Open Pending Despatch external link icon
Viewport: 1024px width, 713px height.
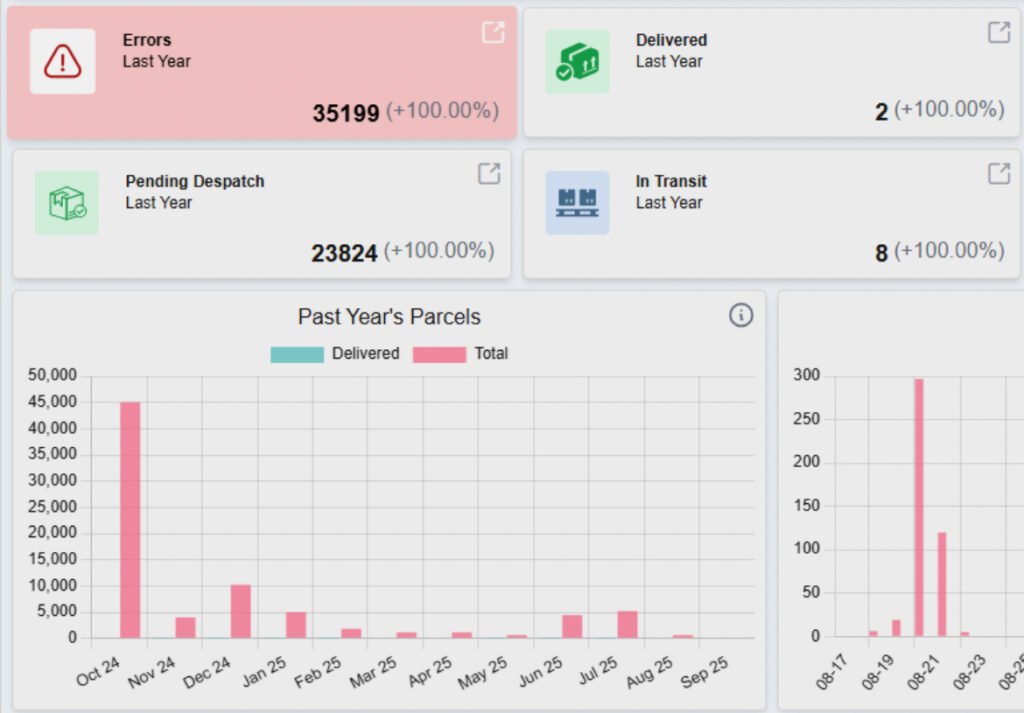pyautogui.click(x=488, y=173)
